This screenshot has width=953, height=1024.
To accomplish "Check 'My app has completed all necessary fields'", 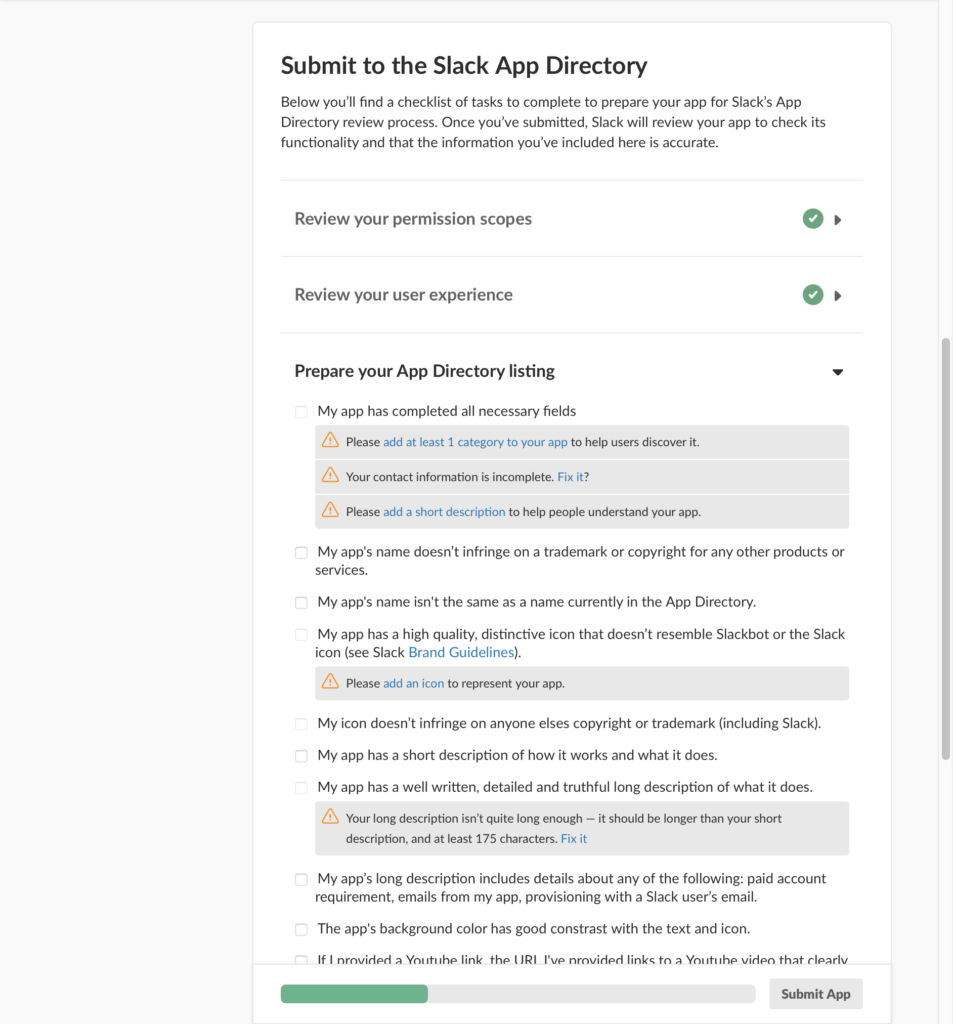I will point(301,411).
